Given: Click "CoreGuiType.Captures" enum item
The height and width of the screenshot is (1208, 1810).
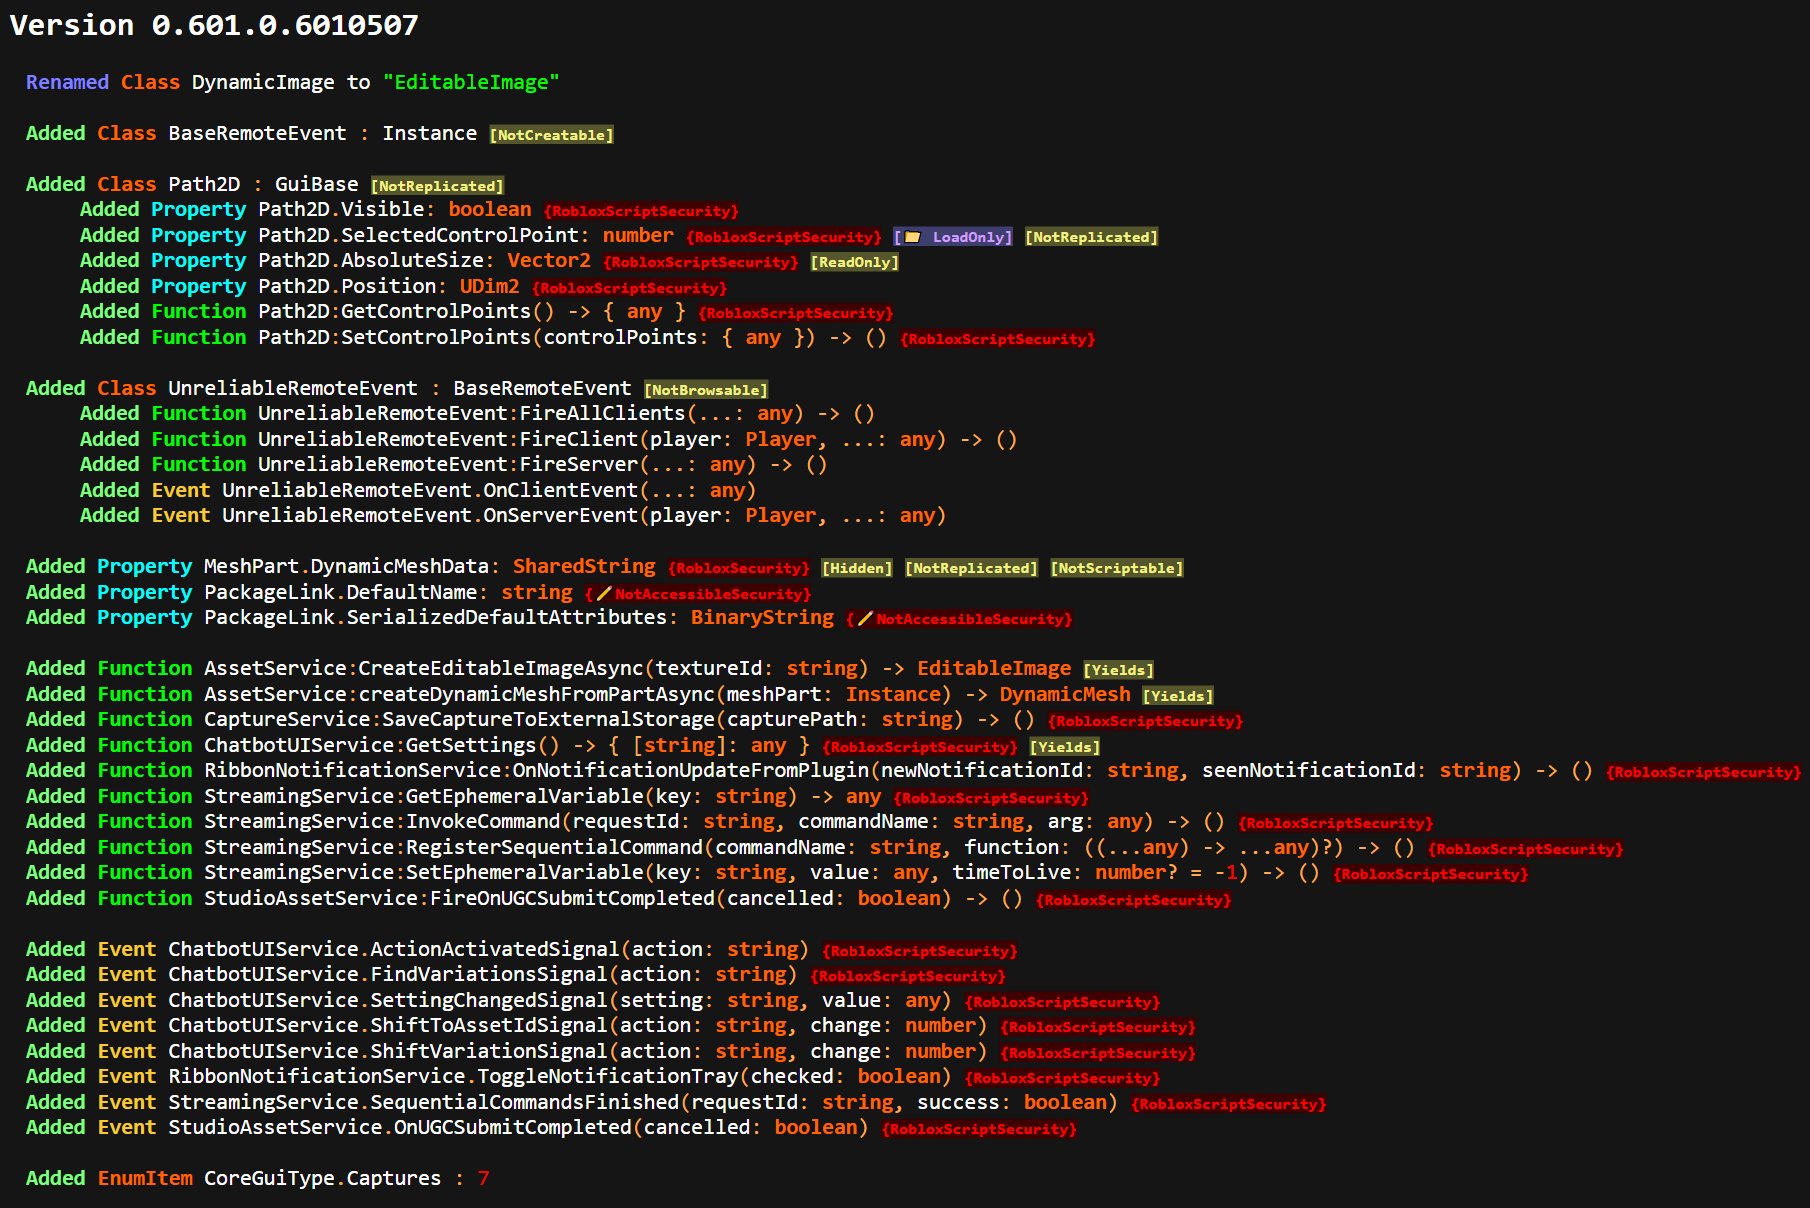Looking at the screenshot, I should pyautogui.click(x=323, y=1178).
